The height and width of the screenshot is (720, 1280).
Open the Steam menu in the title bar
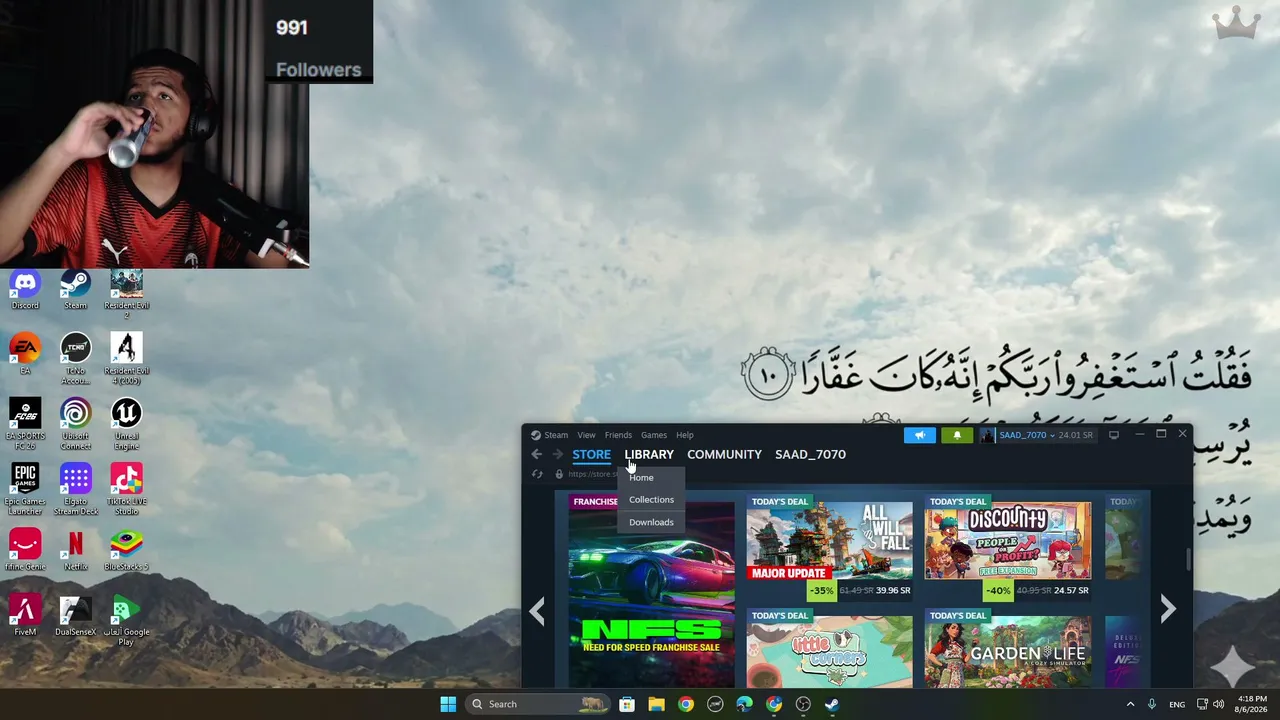click(x=549, y=435)
